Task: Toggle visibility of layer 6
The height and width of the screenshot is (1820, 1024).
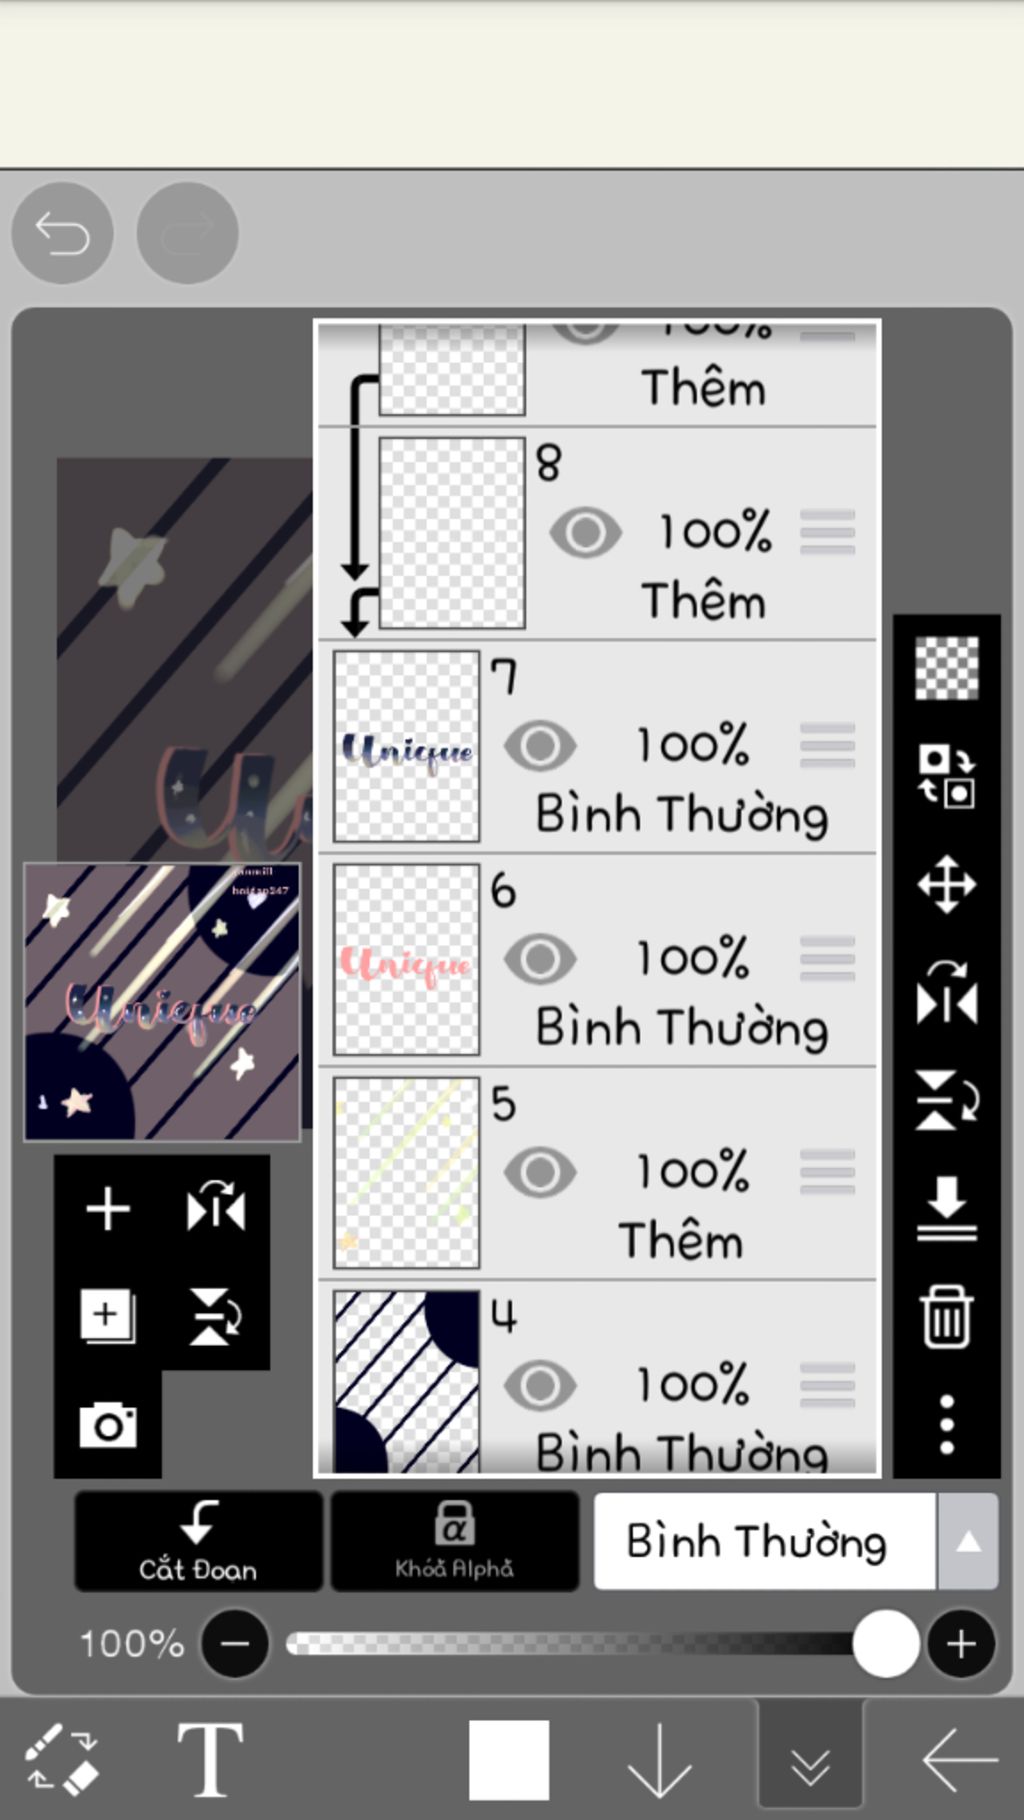Action: (x=540, y=959)
